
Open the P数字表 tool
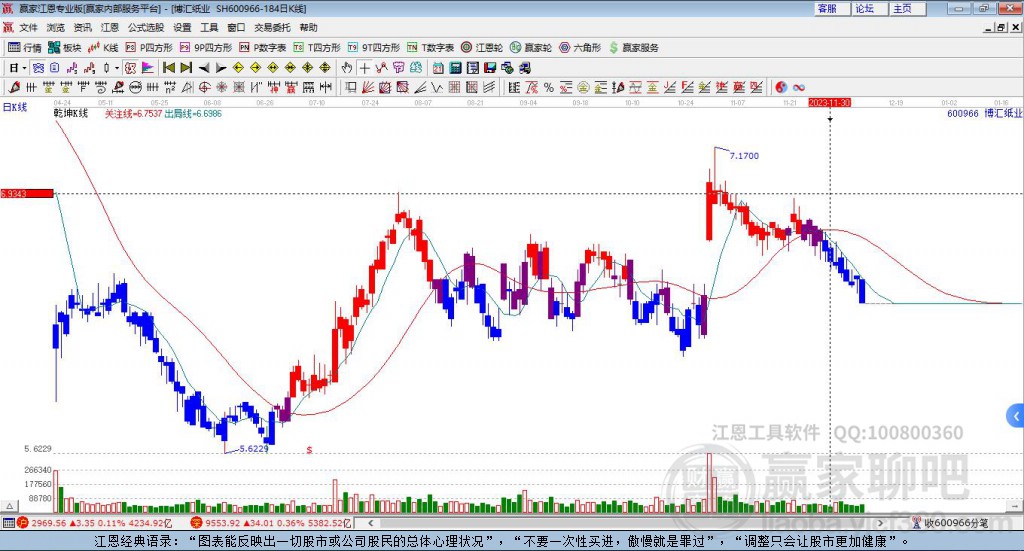coord(263,48)
